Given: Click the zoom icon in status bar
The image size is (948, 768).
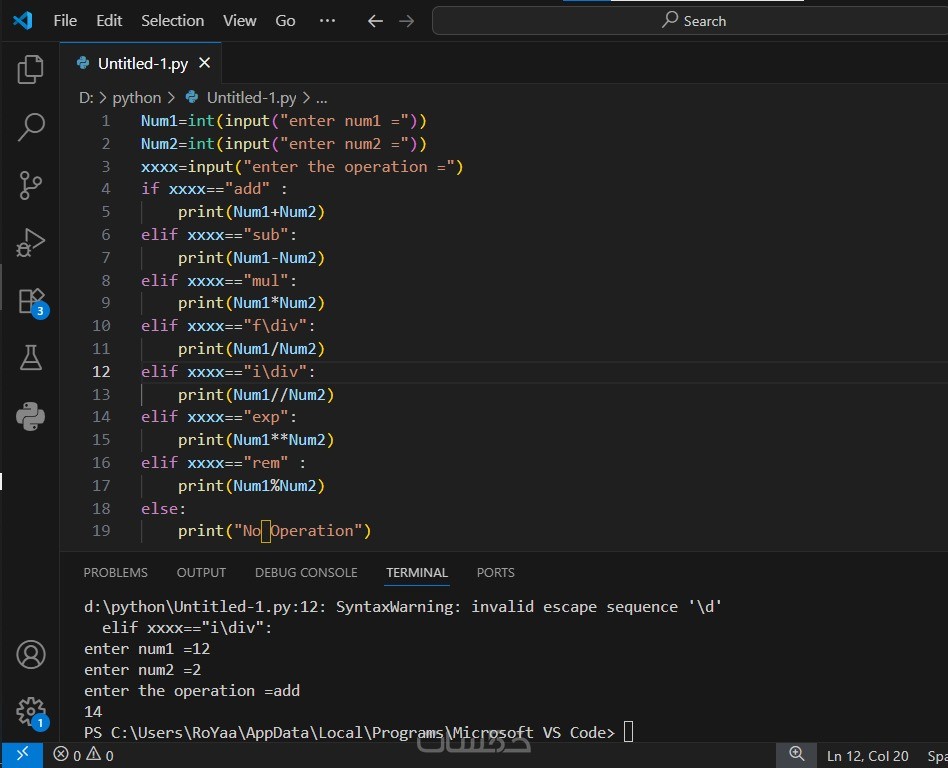Looking at the screenshot, I should (796, 755).
